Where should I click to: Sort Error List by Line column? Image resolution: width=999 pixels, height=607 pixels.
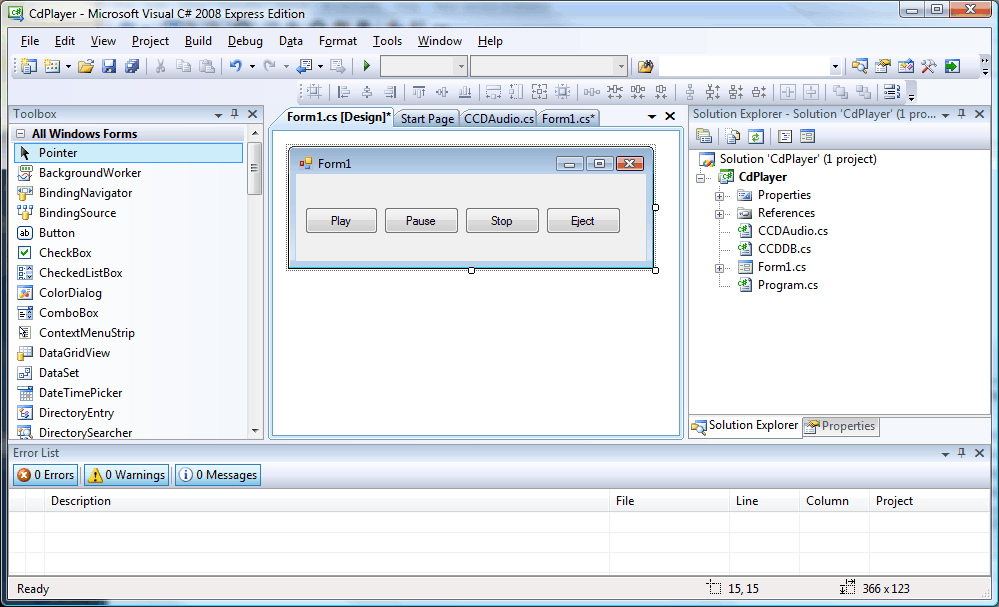pos(765,501)
